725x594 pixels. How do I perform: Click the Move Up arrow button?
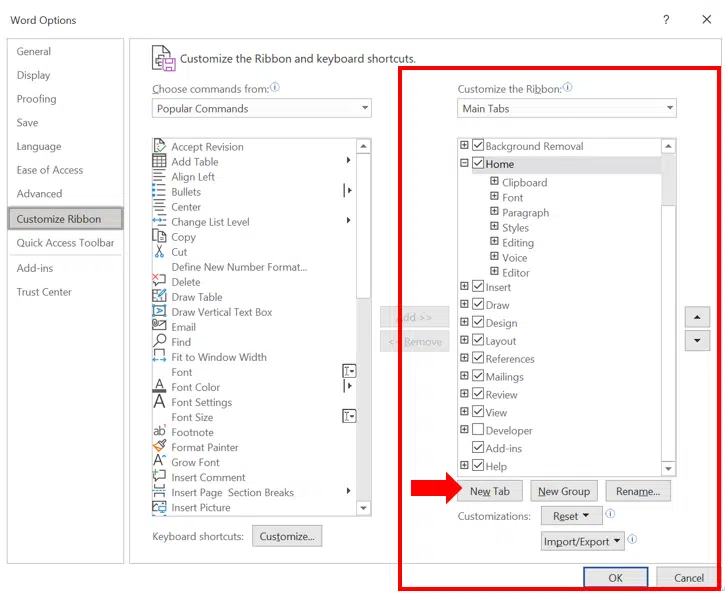click(697, 317)
